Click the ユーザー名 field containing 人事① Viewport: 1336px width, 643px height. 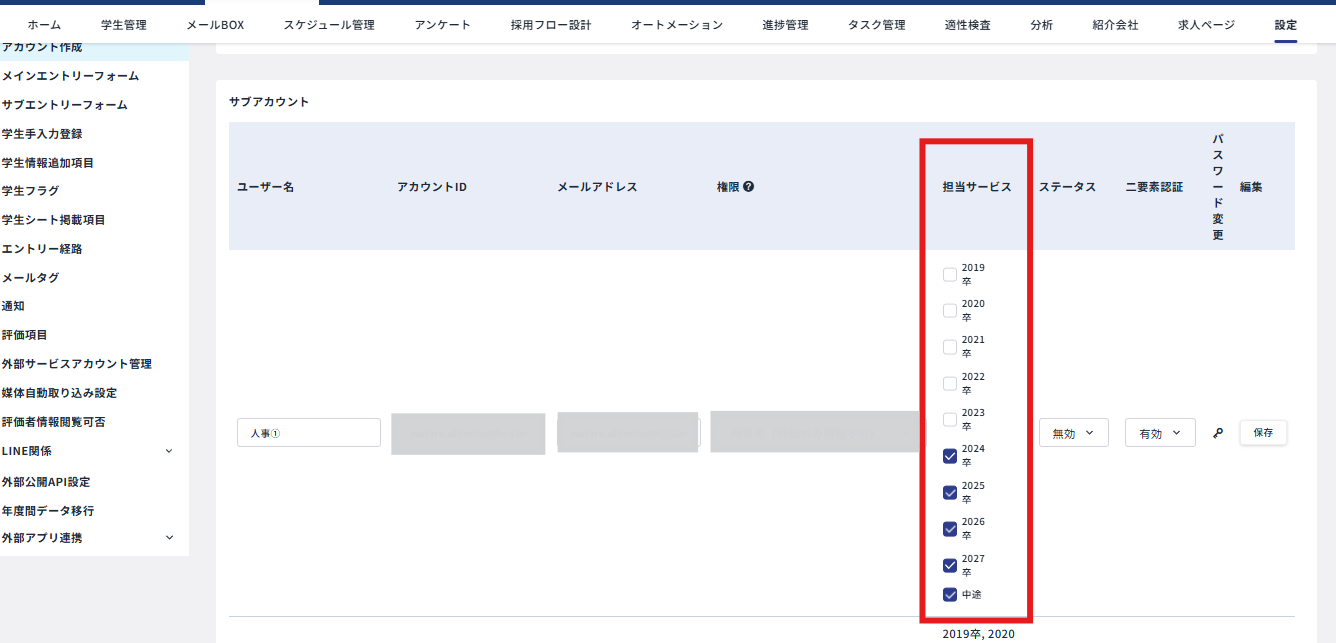[x=308, y=433]
